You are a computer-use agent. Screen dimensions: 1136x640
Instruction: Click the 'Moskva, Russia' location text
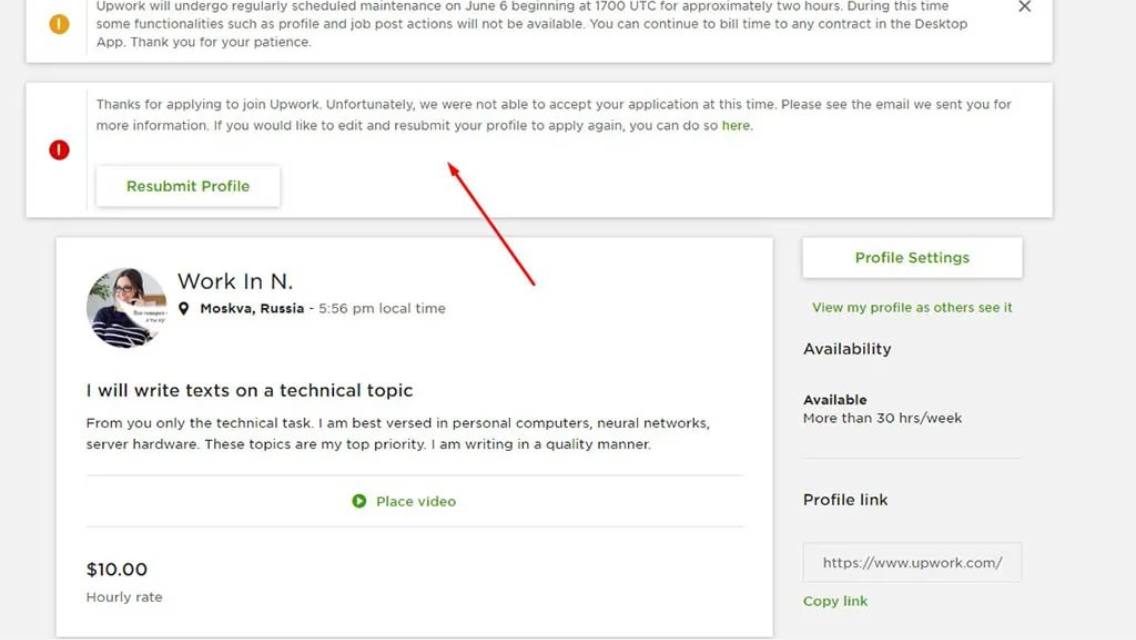click(252, 308)
